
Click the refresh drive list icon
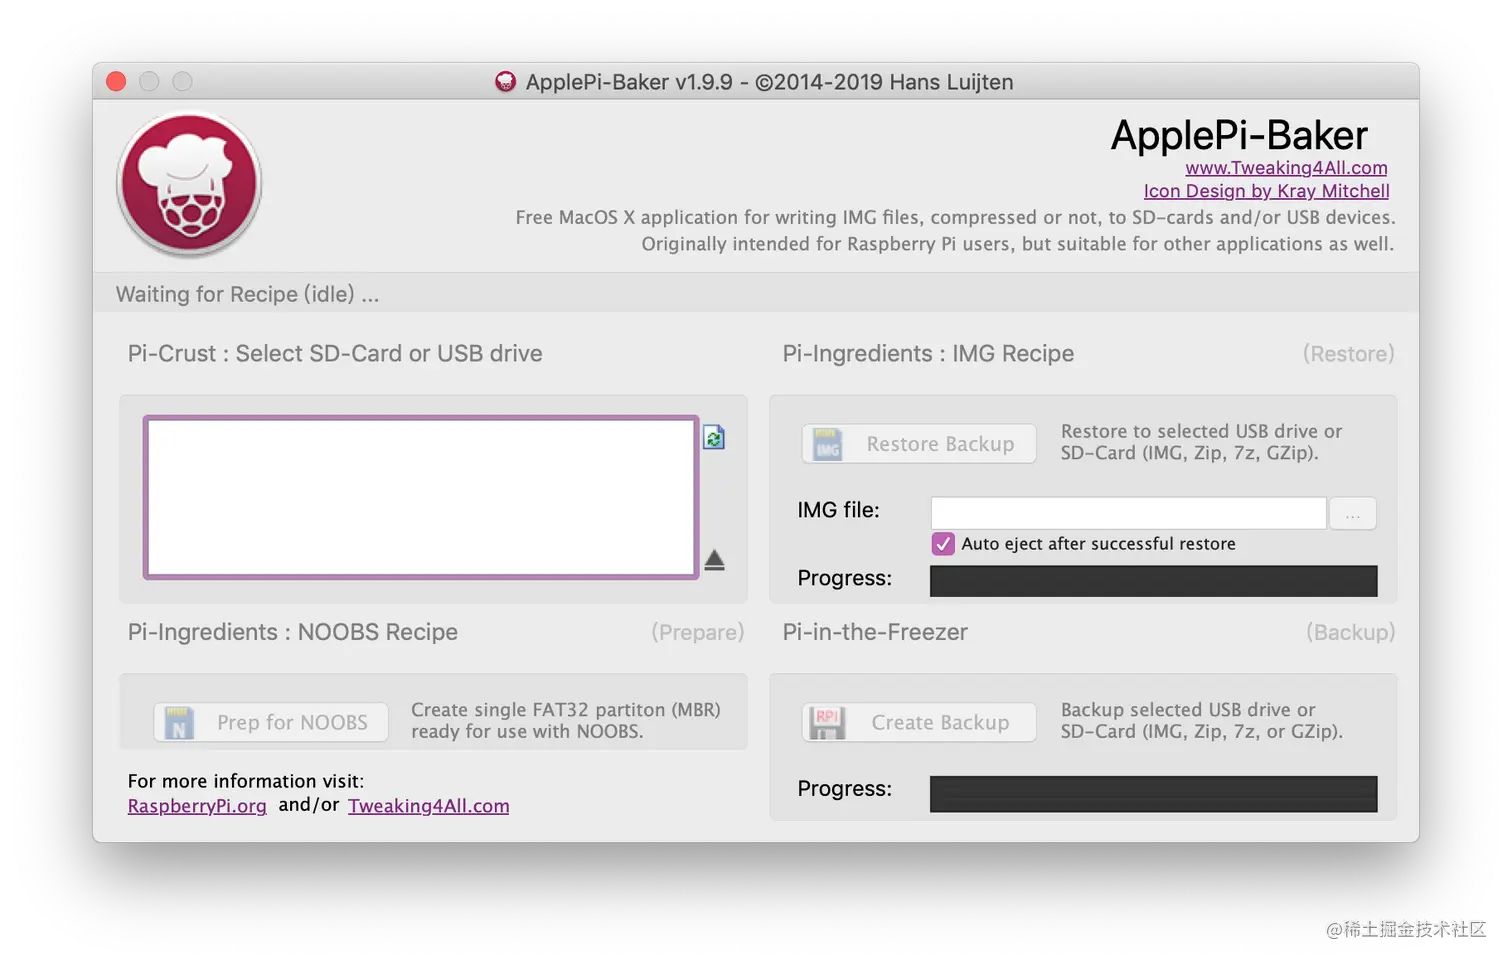click(x=713, y=437)
